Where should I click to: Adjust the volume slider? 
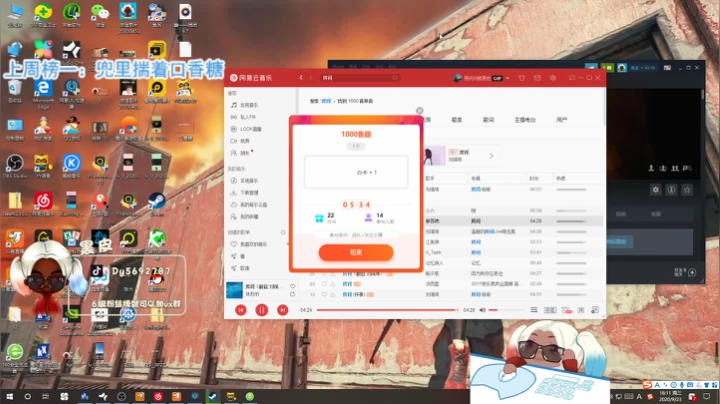click(505, 310)
